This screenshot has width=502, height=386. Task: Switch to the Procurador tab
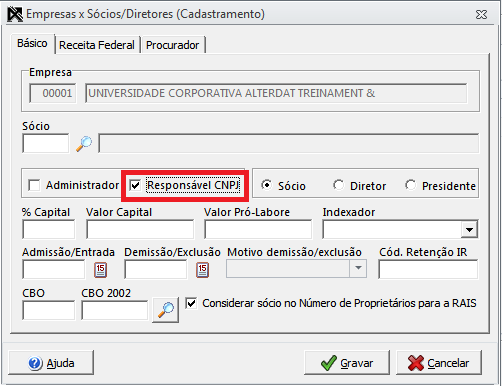tap(172, 45)
